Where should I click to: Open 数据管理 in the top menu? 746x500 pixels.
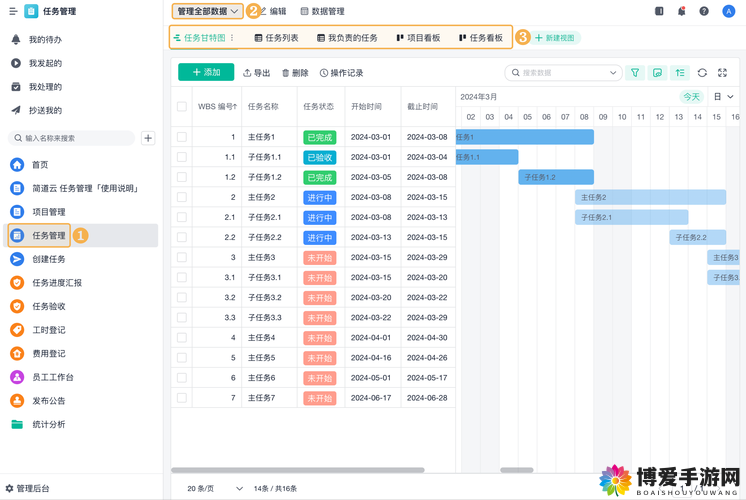point(323,11)
